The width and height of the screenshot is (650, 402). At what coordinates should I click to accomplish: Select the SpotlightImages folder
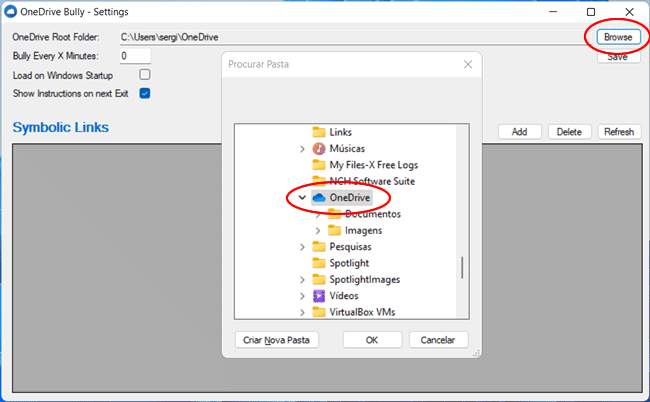coord(364,280)
